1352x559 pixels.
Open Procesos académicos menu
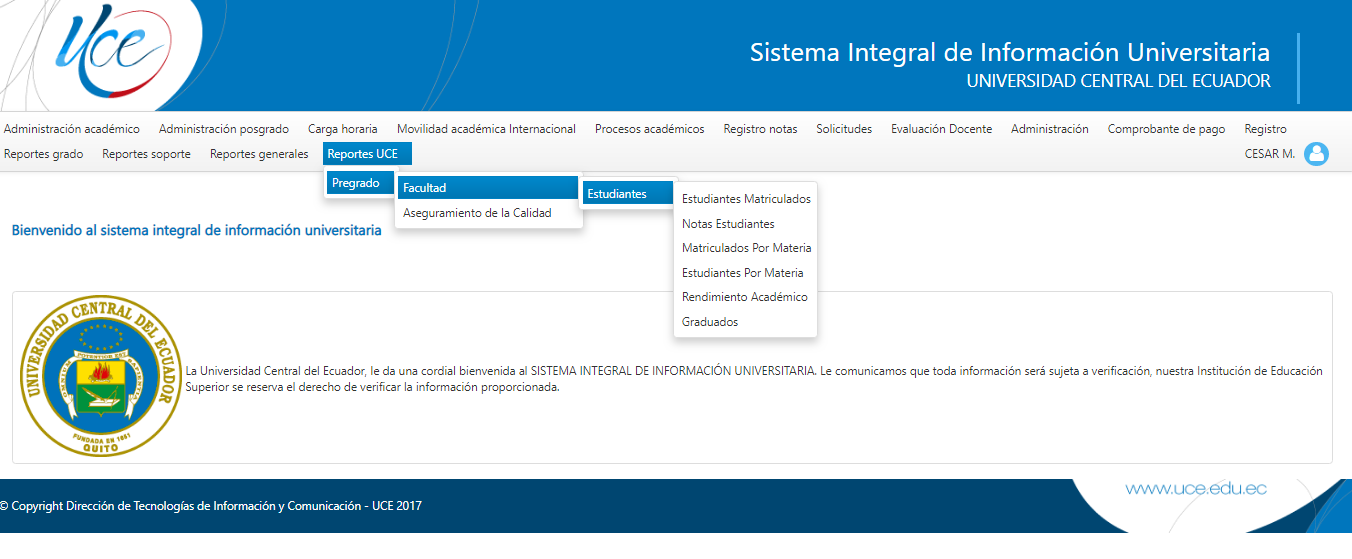(x=650, y=129)
